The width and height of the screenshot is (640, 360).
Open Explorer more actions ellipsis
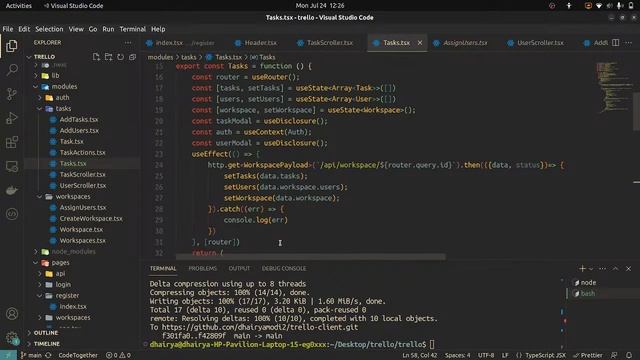click(128, 42)
